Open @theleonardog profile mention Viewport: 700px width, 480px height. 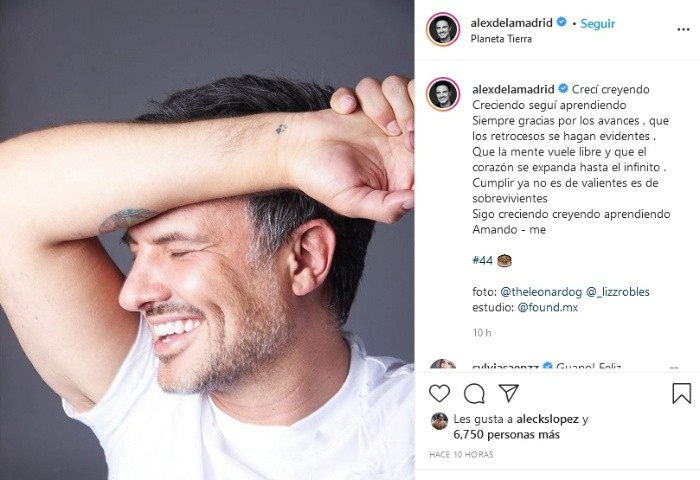coord(541,292)
